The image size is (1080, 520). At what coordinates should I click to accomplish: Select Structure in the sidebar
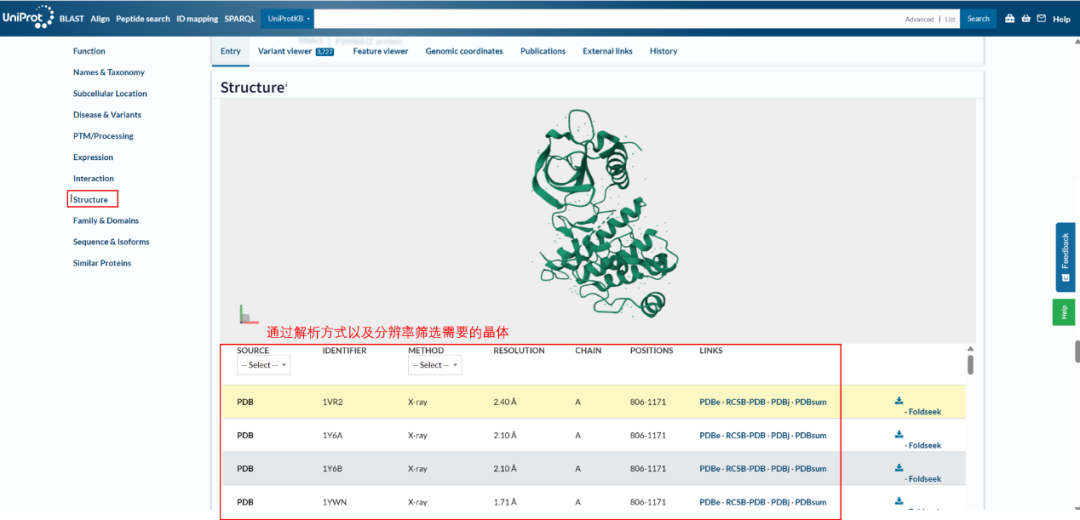coord(90,200)
